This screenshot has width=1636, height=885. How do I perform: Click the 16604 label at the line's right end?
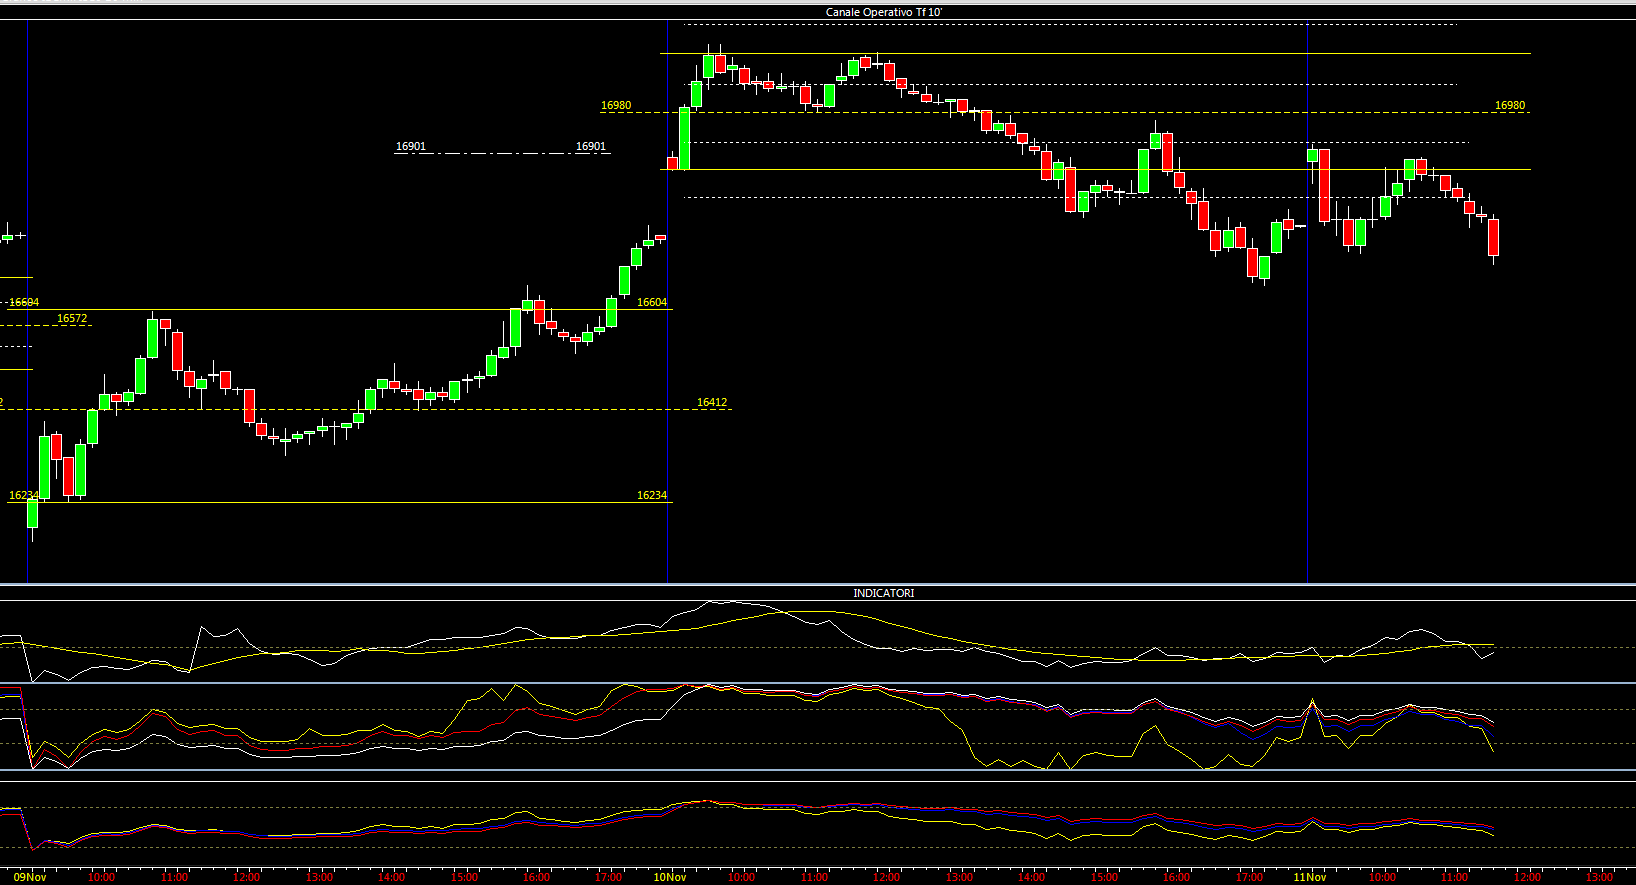(652, 302)
